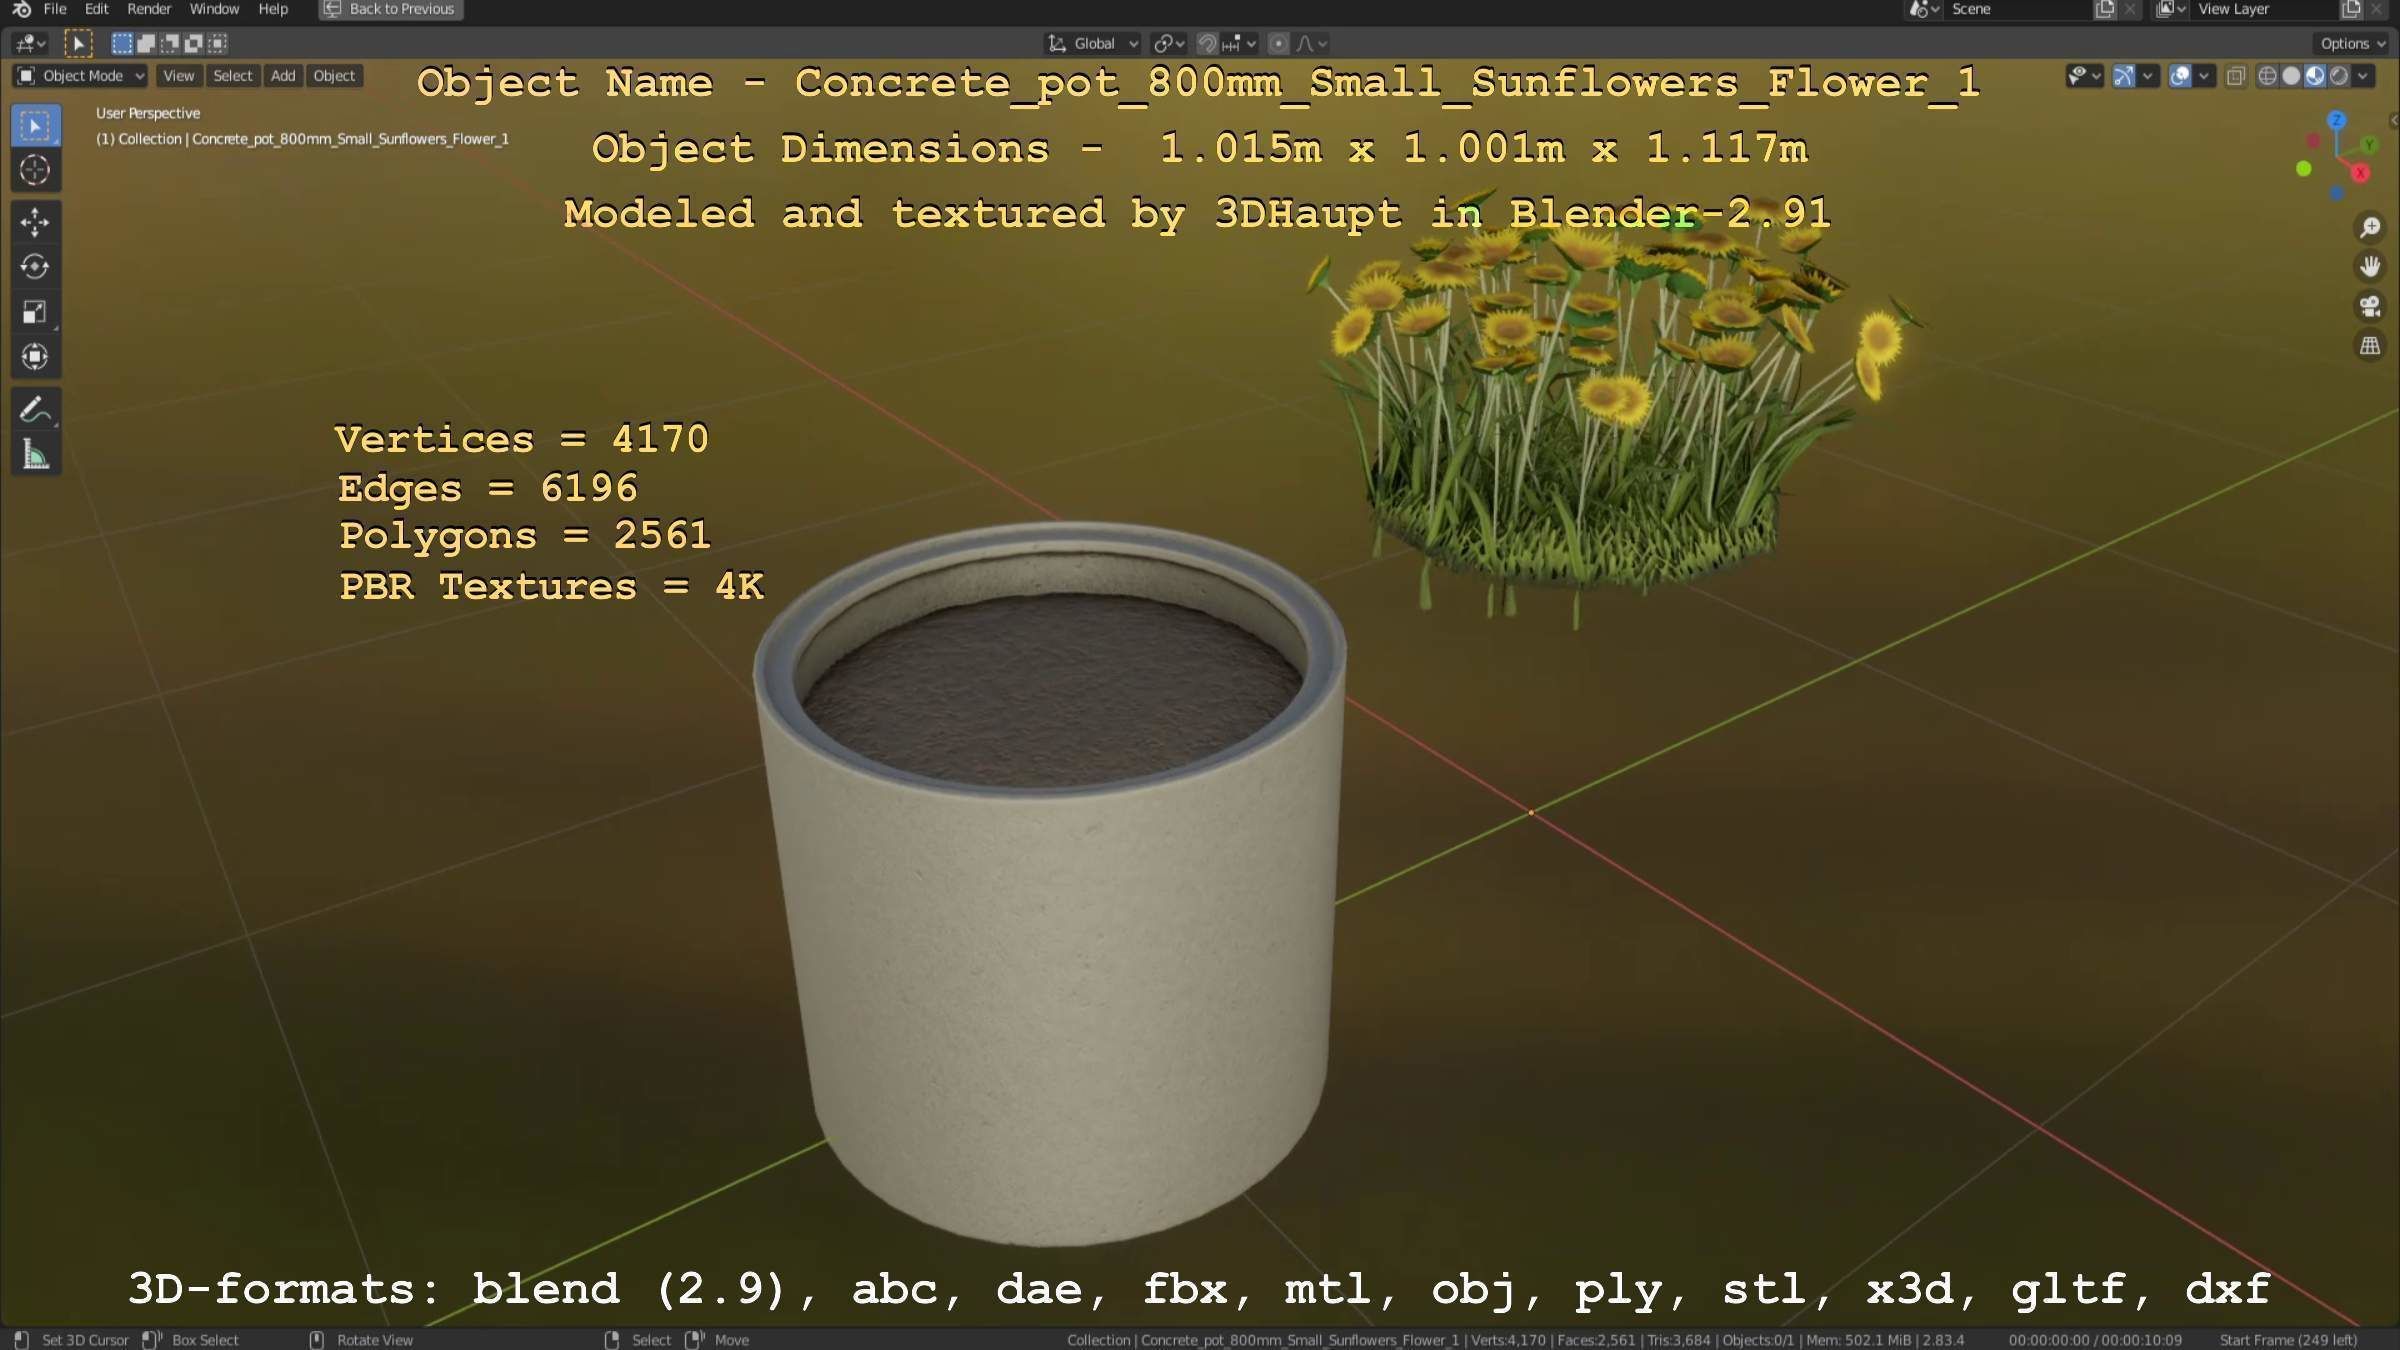The image size is (2400, 1350).
Task: Select the Transform tool
Action: pos(35,358)
